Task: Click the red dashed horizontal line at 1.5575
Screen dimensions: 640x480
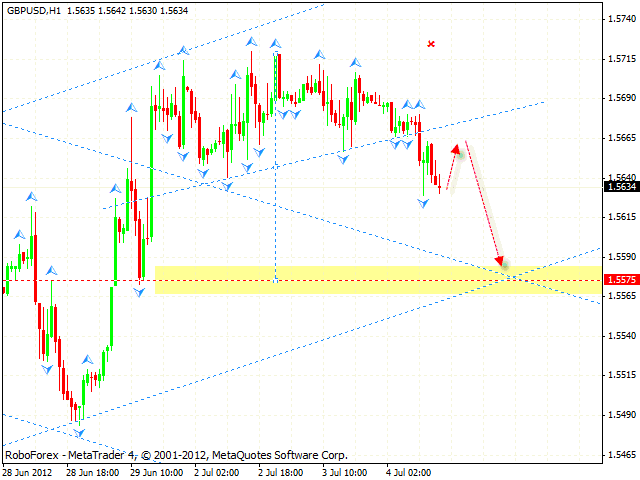Action: 302,280
